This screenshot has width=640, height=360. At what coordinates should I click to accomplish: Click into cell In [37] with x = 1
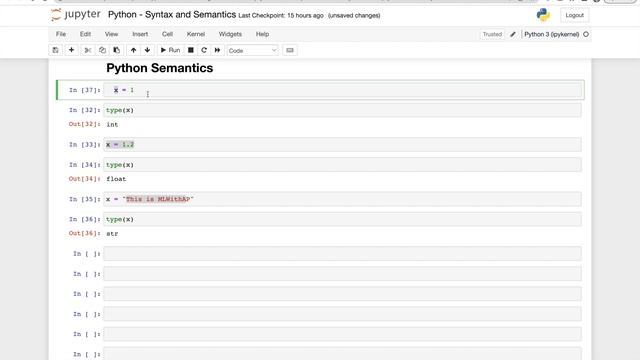pyautogui.click(x=342, y=90)
